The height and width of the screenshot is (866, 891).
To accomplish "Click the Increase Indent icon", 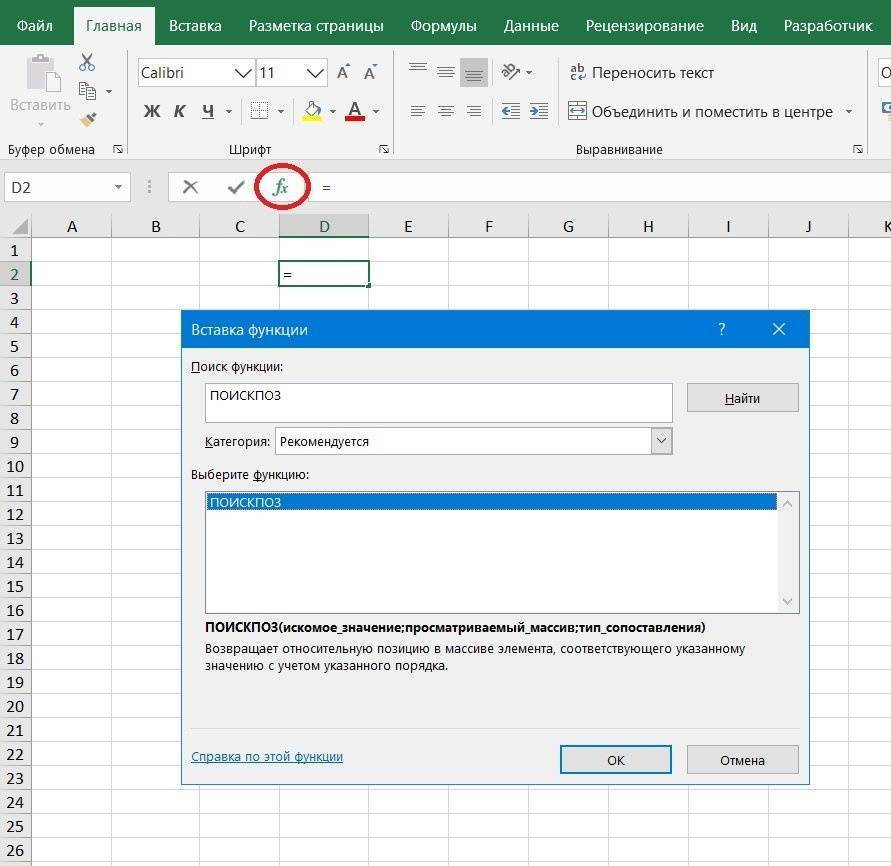I will [539, 111].
